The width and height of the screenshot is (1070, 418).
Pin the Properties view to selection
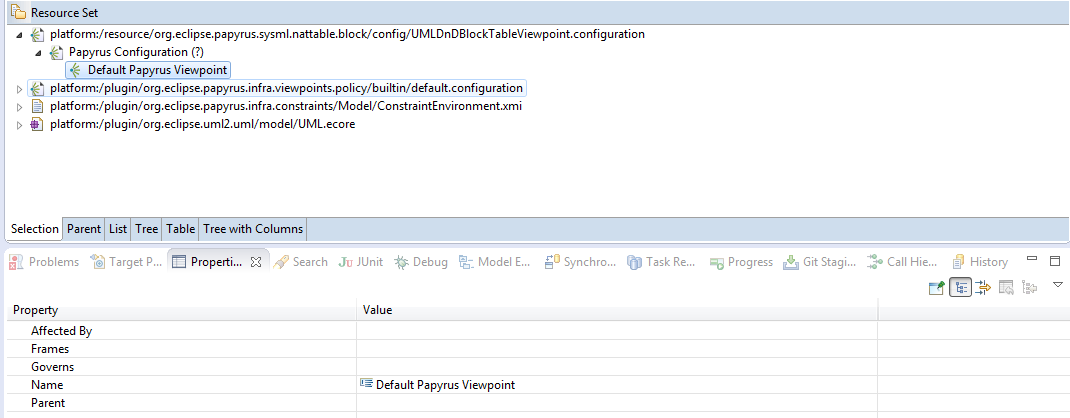[937, 287]
